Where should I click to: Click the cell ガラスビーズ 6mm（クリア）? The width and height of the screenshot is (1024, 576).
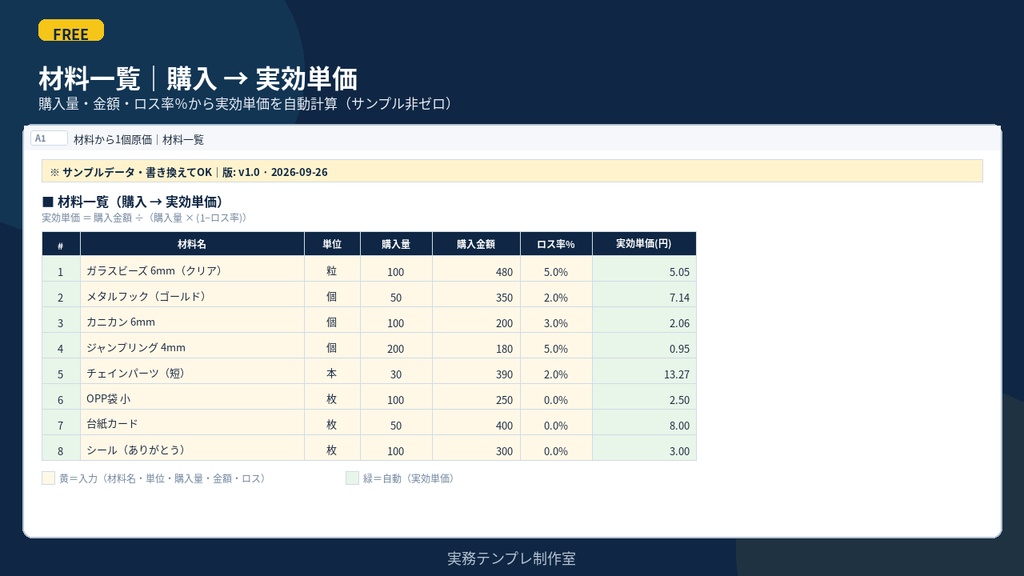pyautogui.click(x=192, y=270)
